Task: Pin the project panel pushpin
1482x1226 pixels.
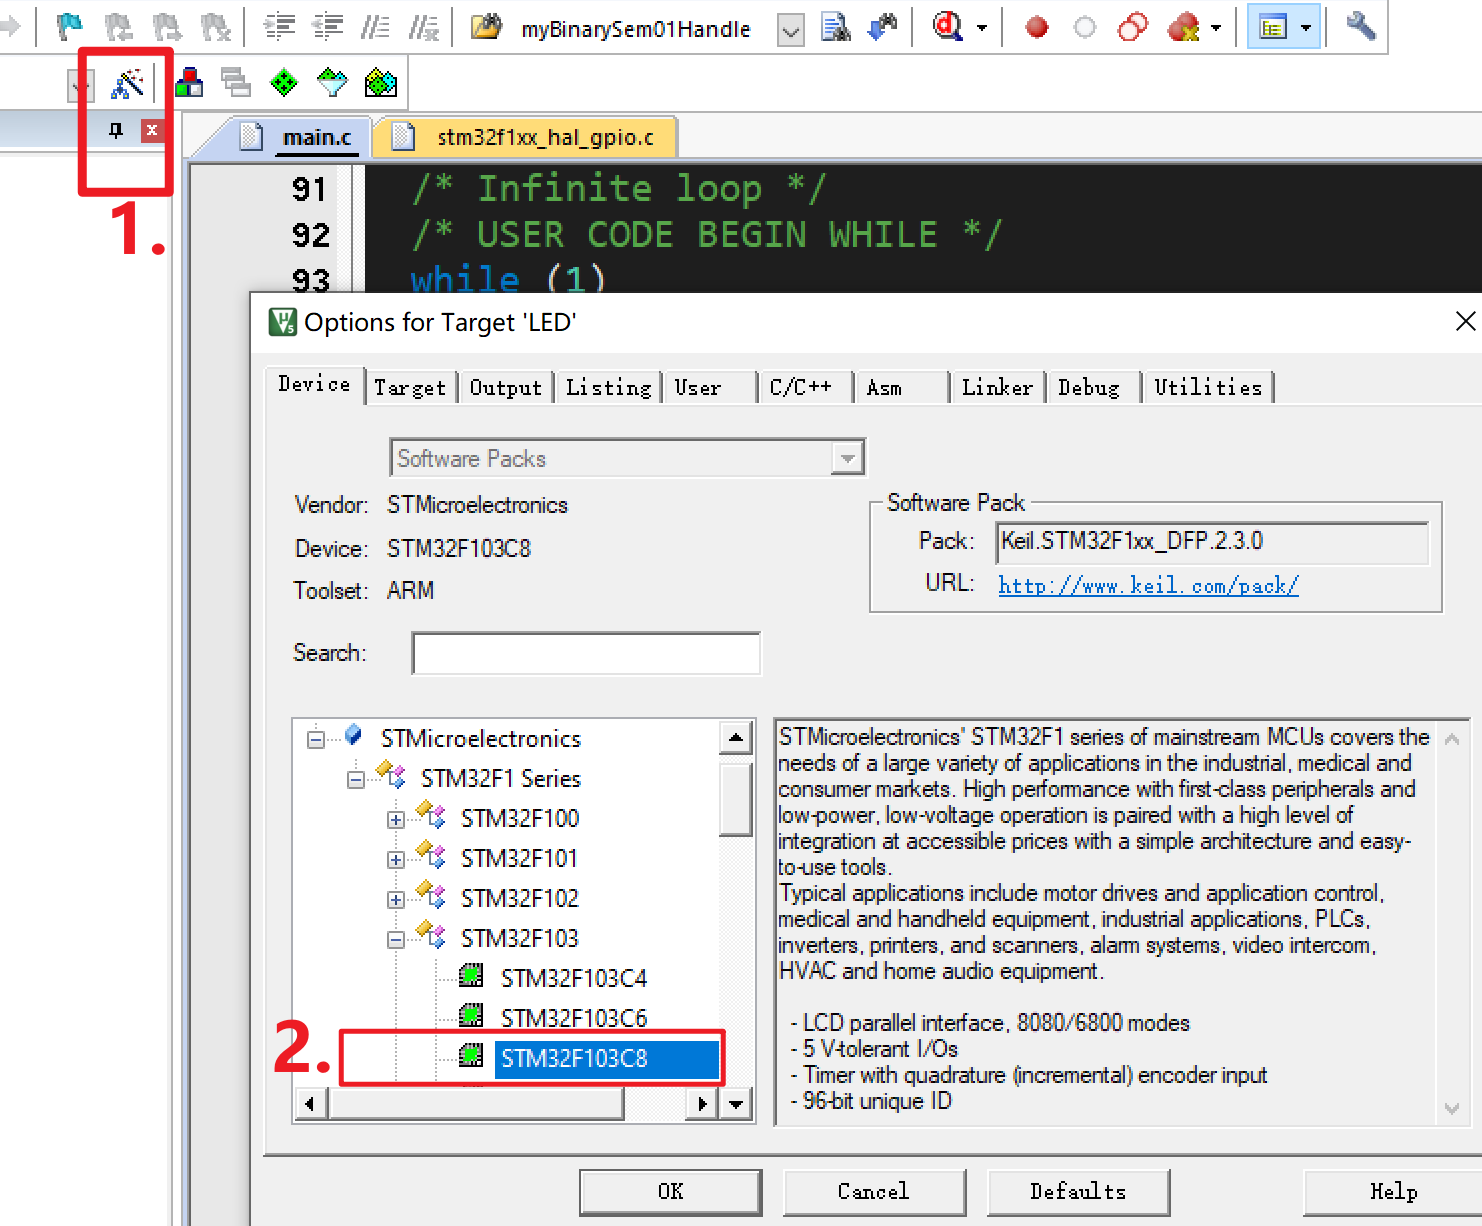Action: [x=116, y=130]
